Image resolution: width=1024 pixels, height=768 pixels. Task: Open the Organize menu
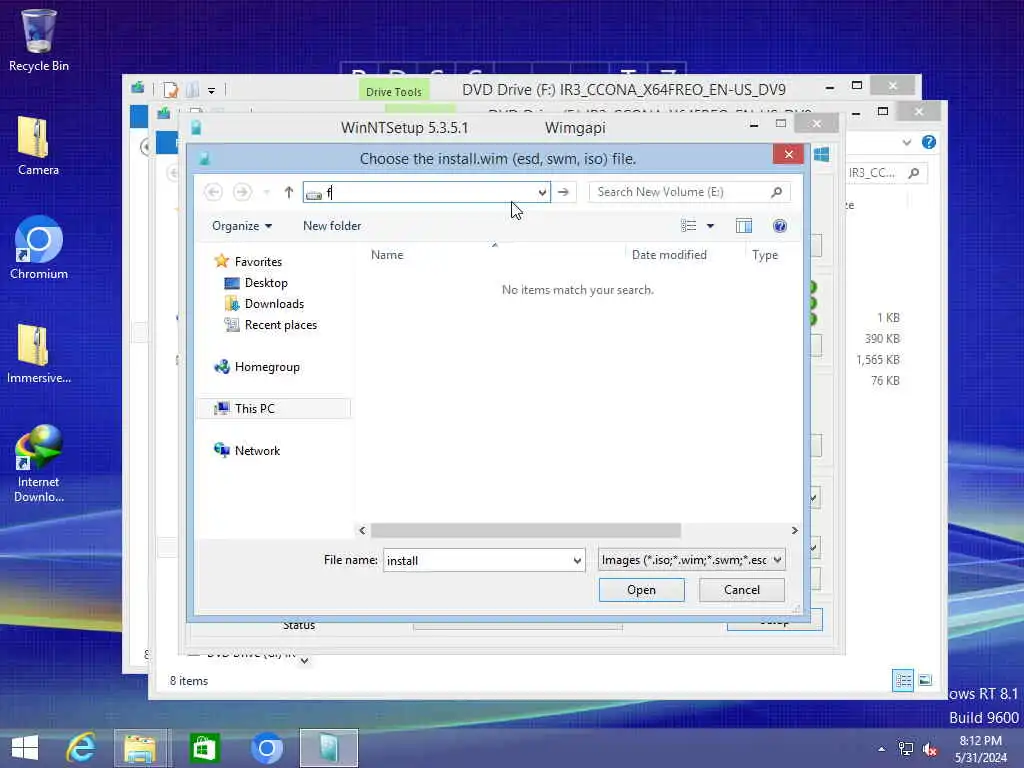[x=242, y=226]
